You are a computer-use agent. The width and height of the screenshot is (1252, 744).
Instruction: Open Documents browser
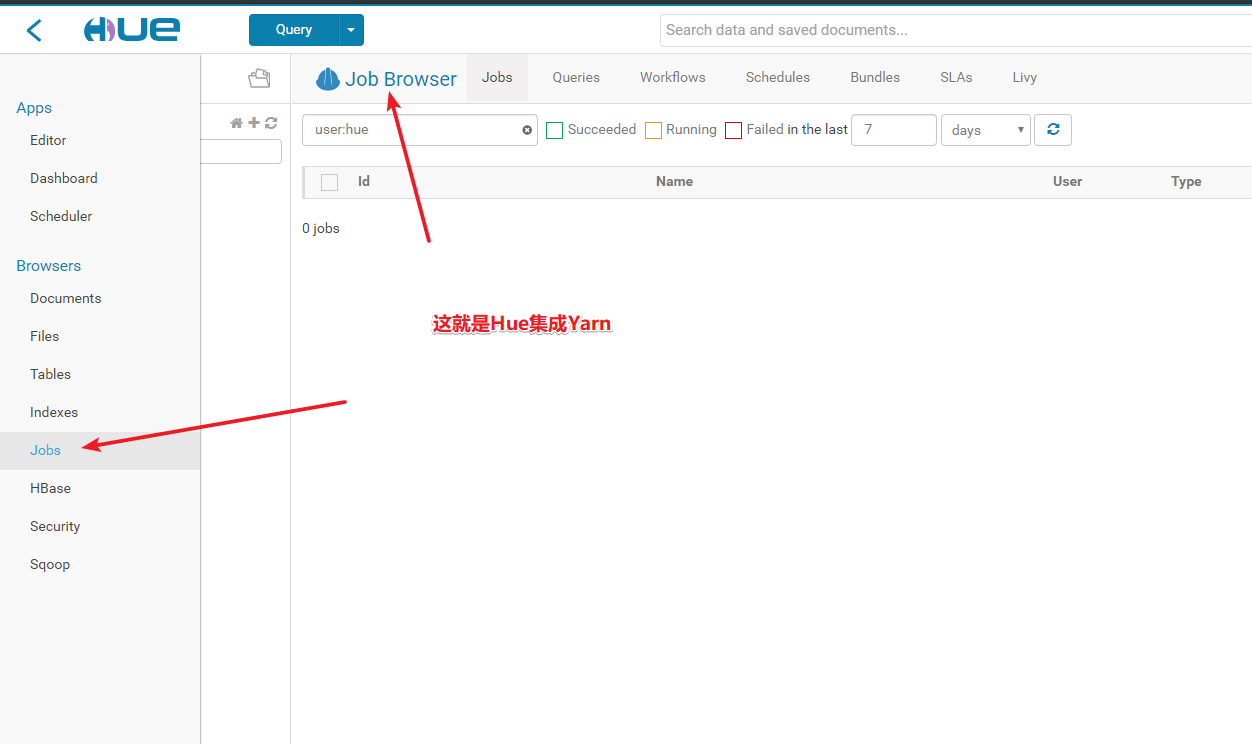[x=66, y=298]
